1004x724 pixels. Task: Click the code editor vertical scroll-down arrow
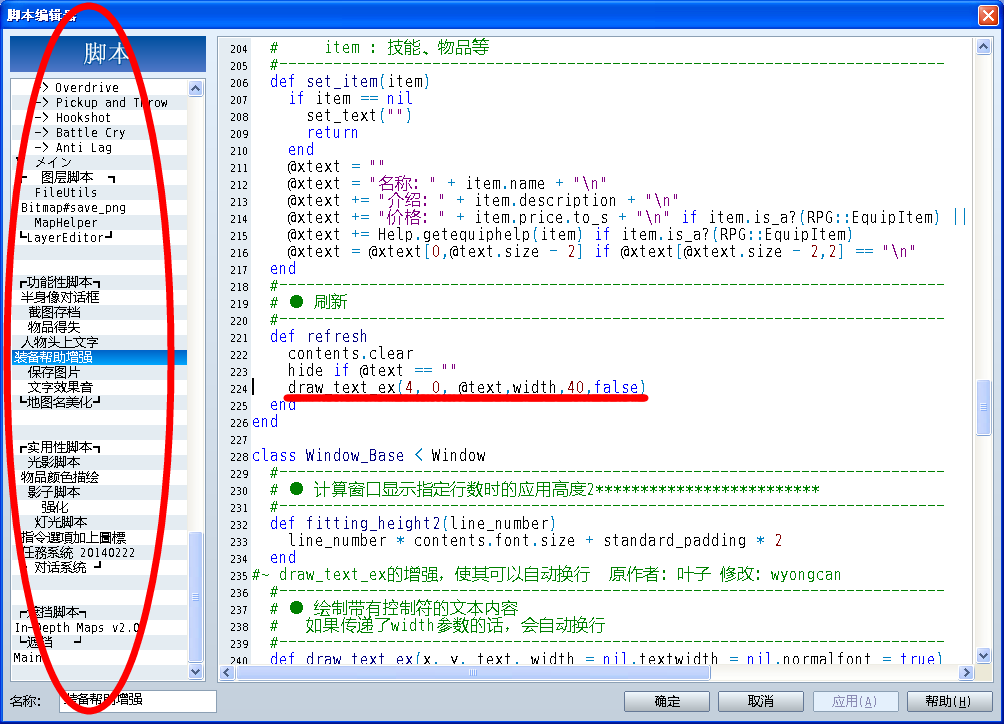click(984, 656)
